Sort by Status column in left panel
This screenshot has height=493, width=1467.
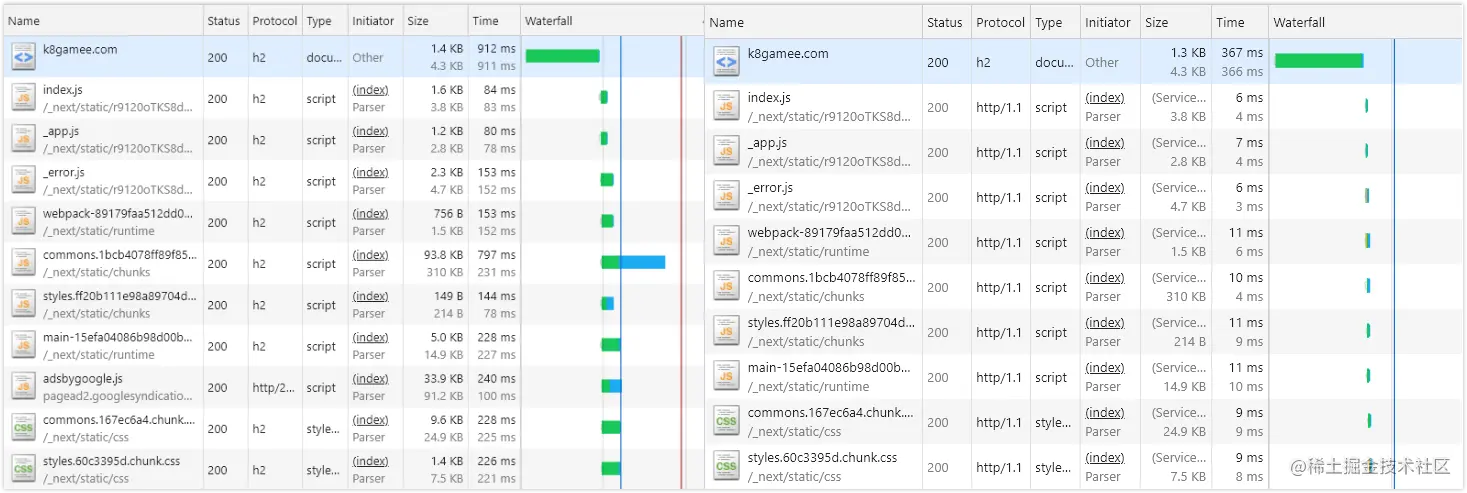click(x=224, y=21)
